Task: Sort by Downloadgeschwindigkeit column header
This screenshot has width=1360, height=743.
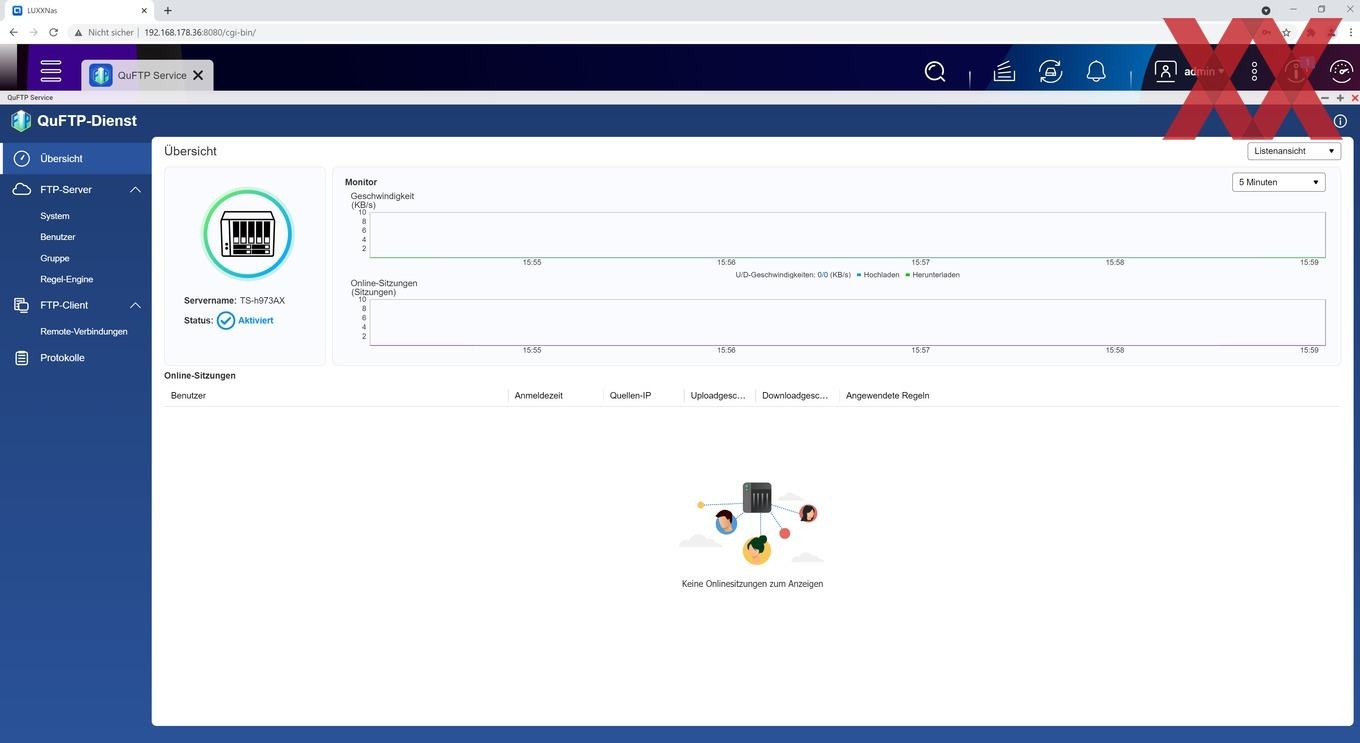Action: 795,396
